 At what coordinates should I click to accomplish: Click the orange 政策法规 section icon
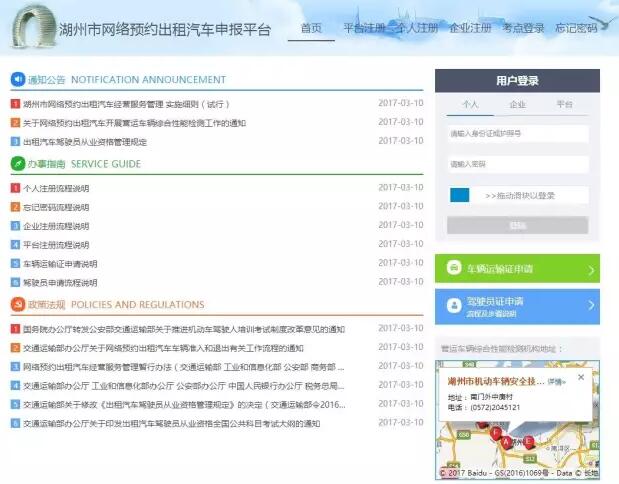(17, 304)
